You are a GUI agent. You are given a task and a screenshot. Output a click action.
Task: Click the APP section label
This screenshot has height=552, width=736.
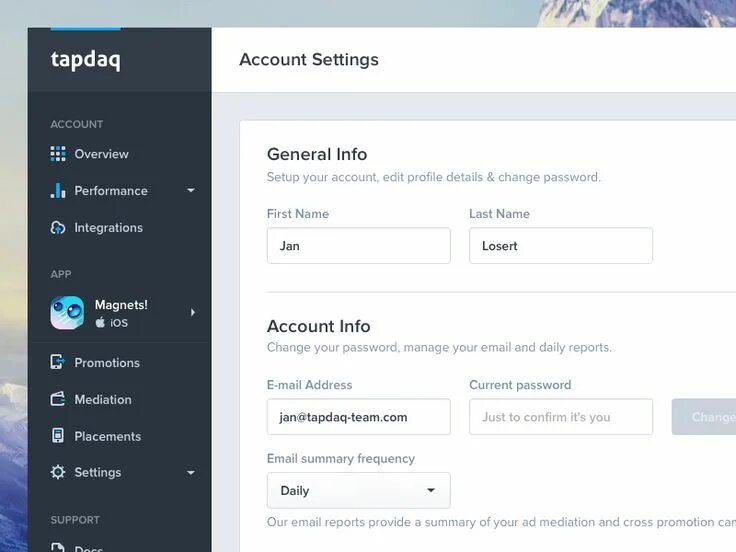pos(61,274)
